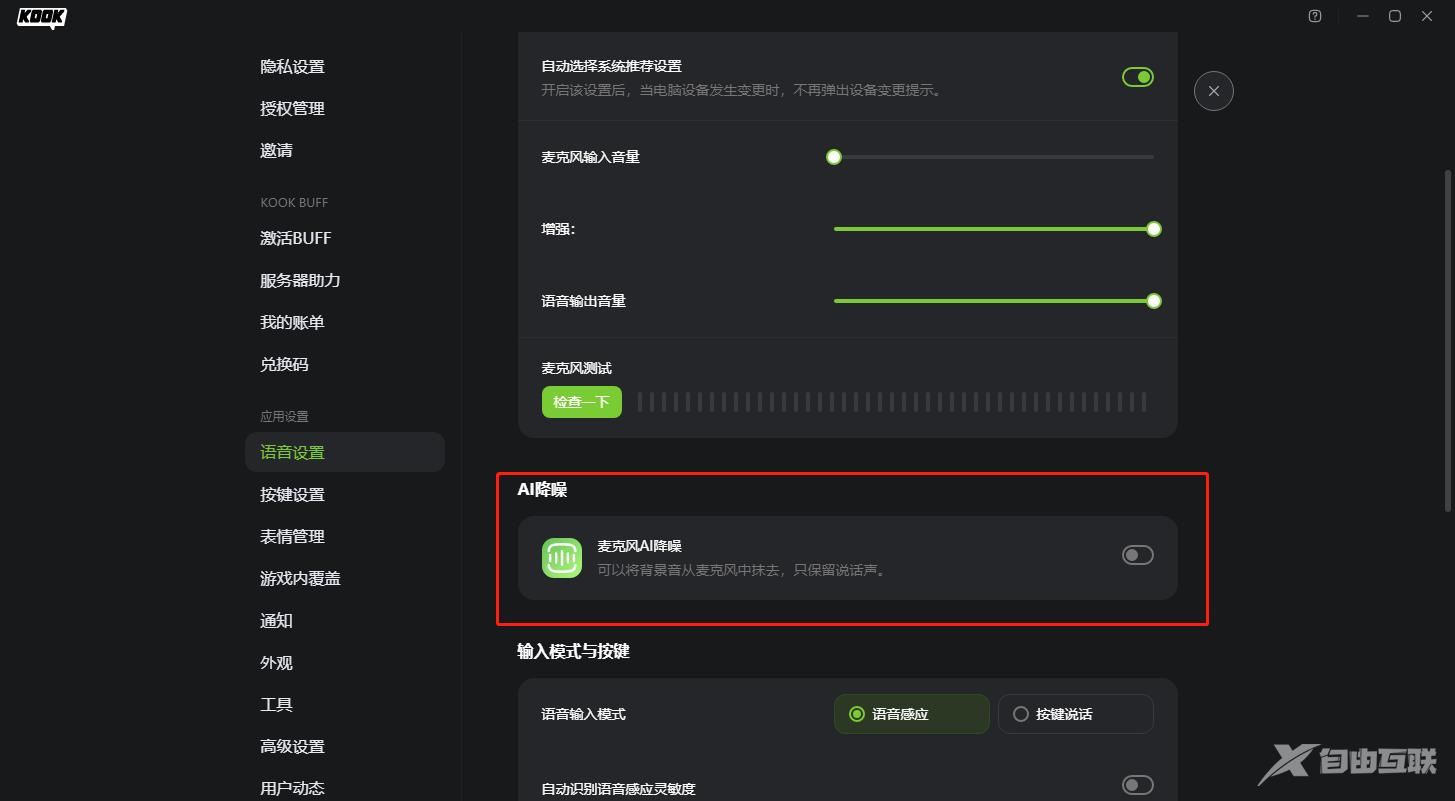Viewport: 1455px width, 801px height.
Task: Click the 可以将背景音从麦克风中抹去 description
Action: pos(742,571)
